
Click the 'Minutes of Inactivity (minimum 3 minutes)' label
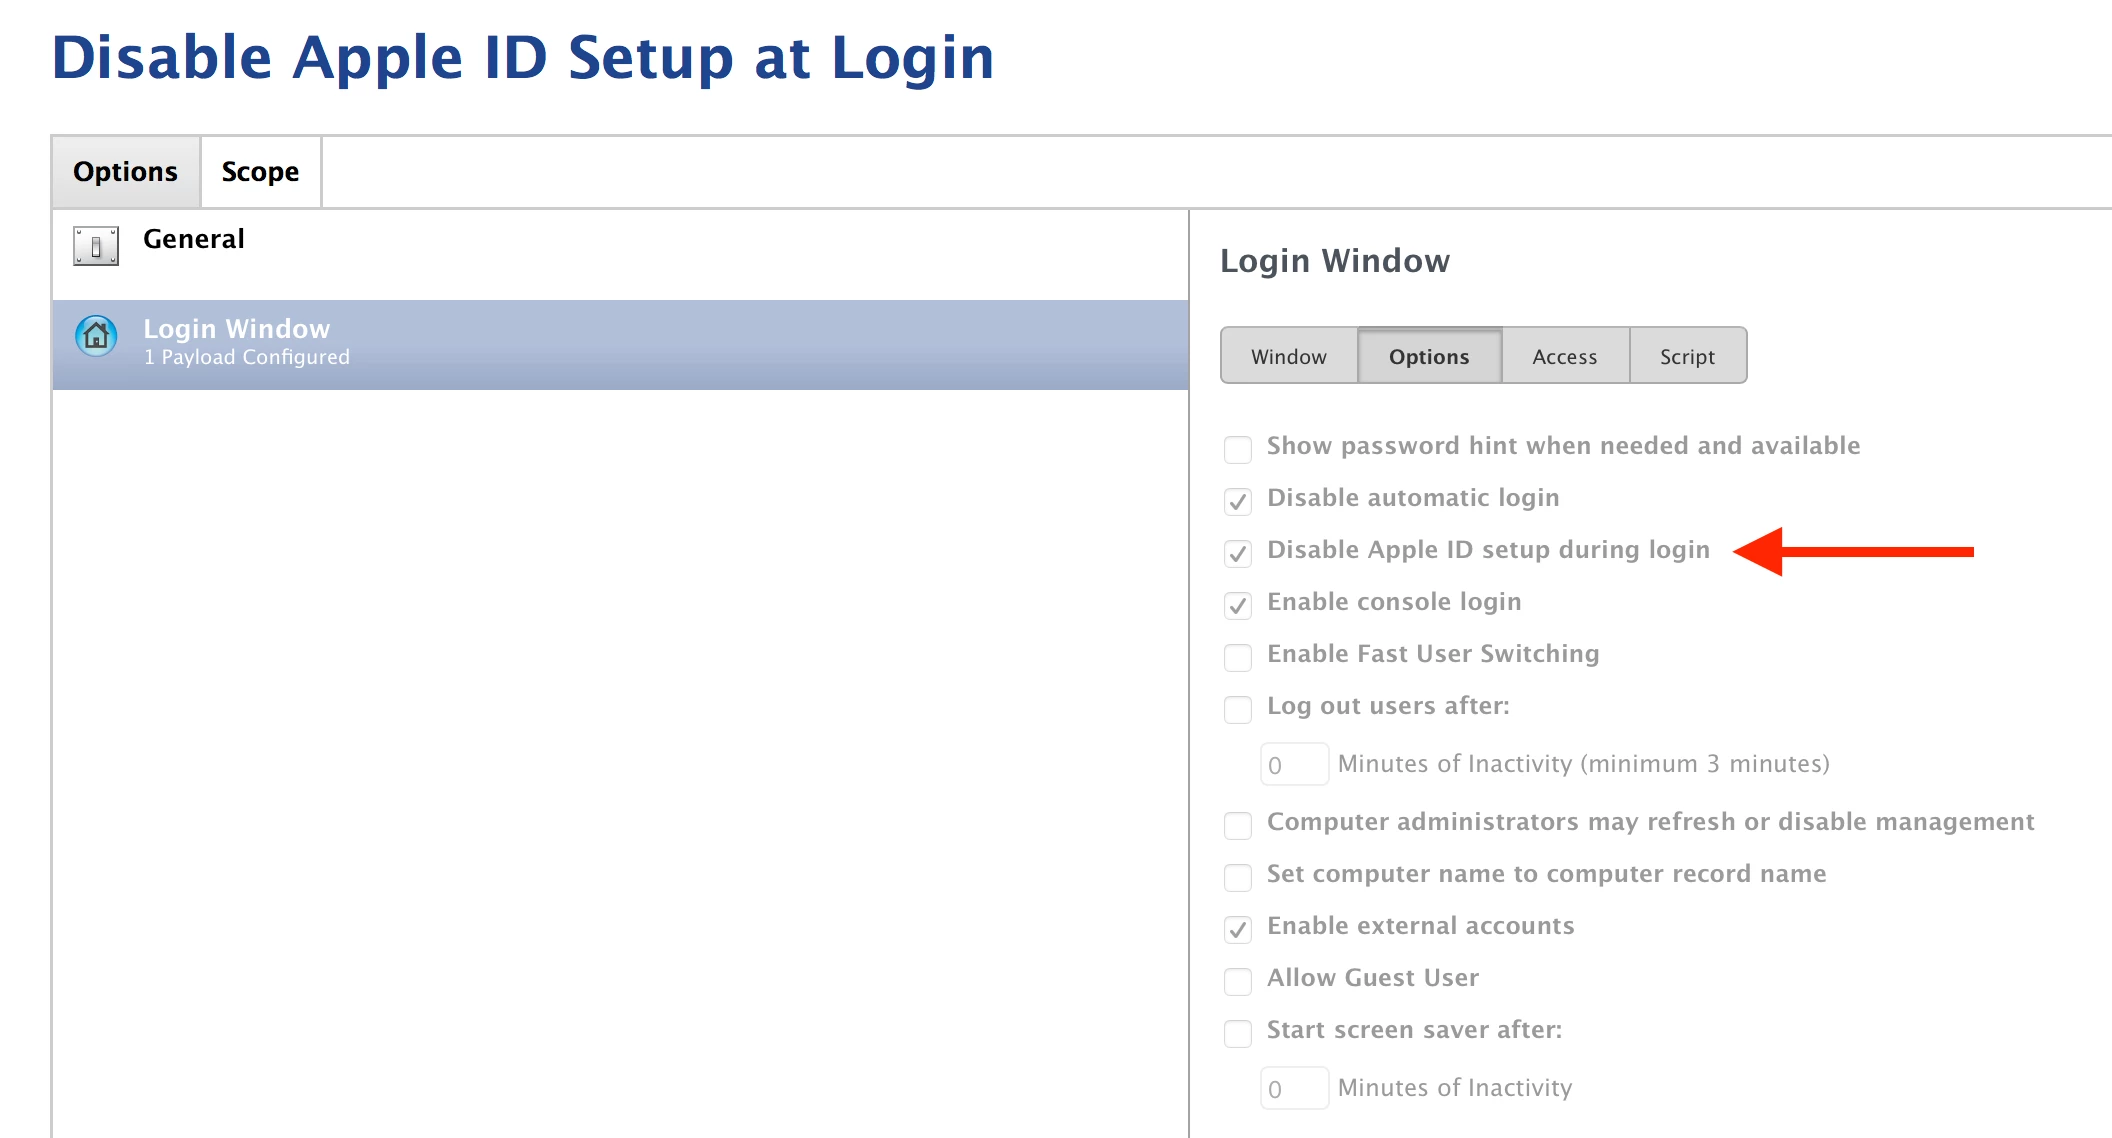(x=1584, y=764)
